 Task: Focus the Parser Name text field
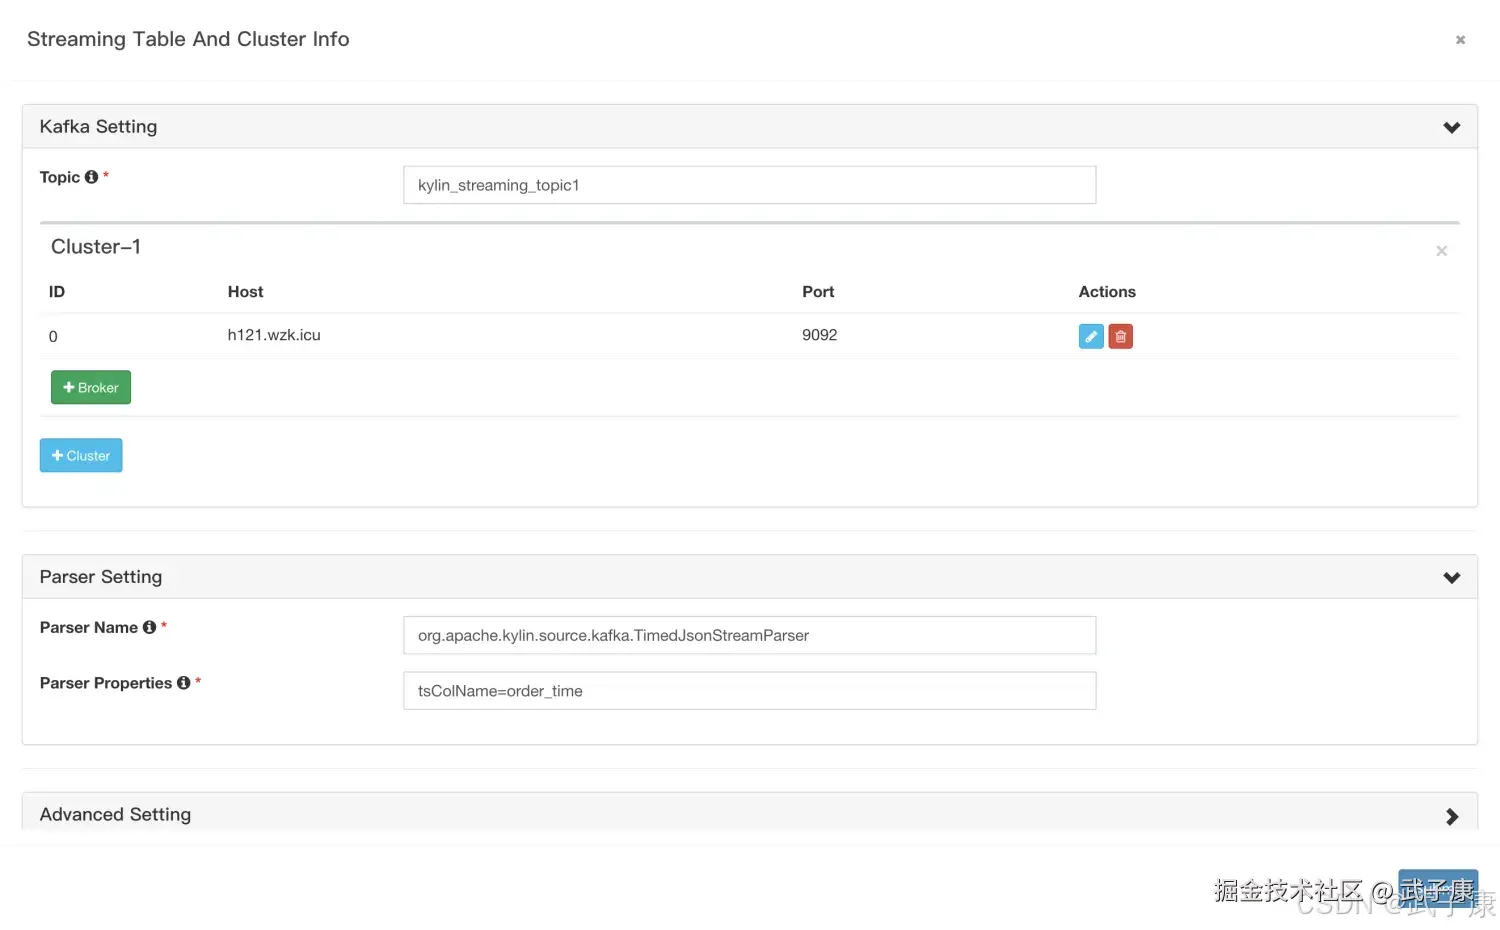(x=749, y=636)
